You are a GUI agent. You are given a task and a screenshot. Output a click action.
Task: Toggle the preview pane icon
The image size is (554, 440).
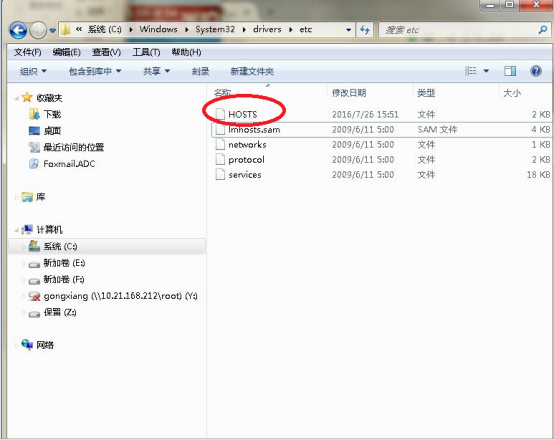tap(510, 71)
